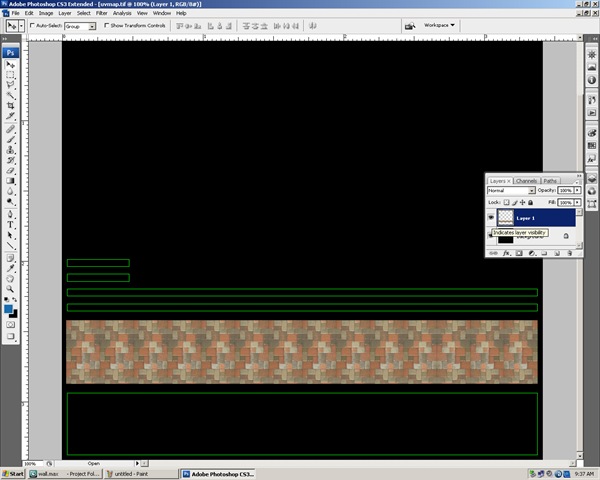Click the Create new group folder icon
Screen dimensions: 600x480
pyautogui.click(x=544, y=253)
